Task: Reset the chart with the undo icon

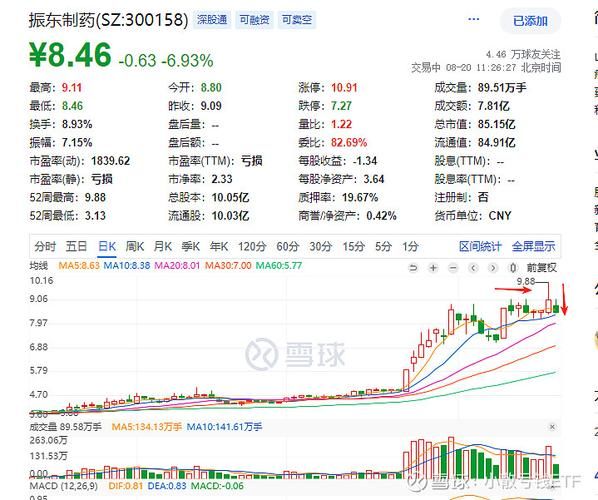Action: pos(413,268)
